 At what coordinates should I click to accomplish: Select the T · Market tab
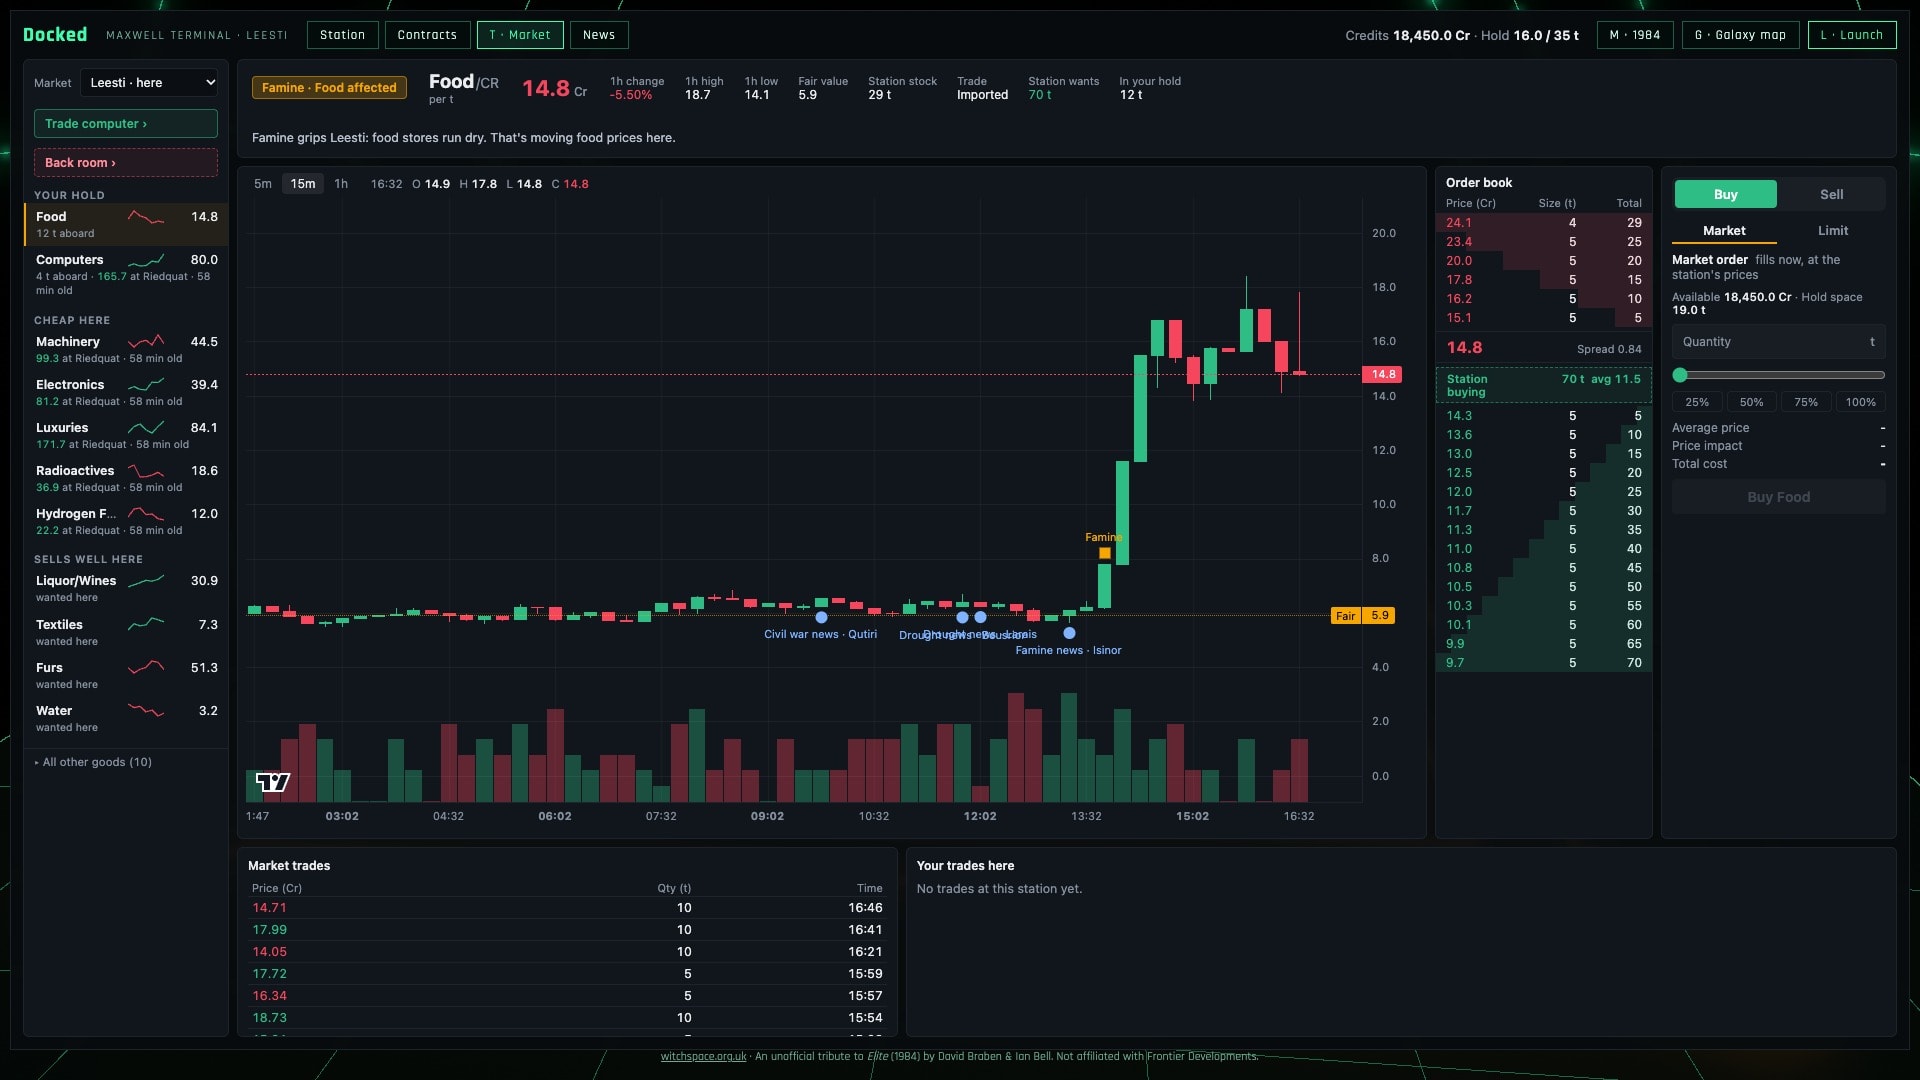pos(520,35)
